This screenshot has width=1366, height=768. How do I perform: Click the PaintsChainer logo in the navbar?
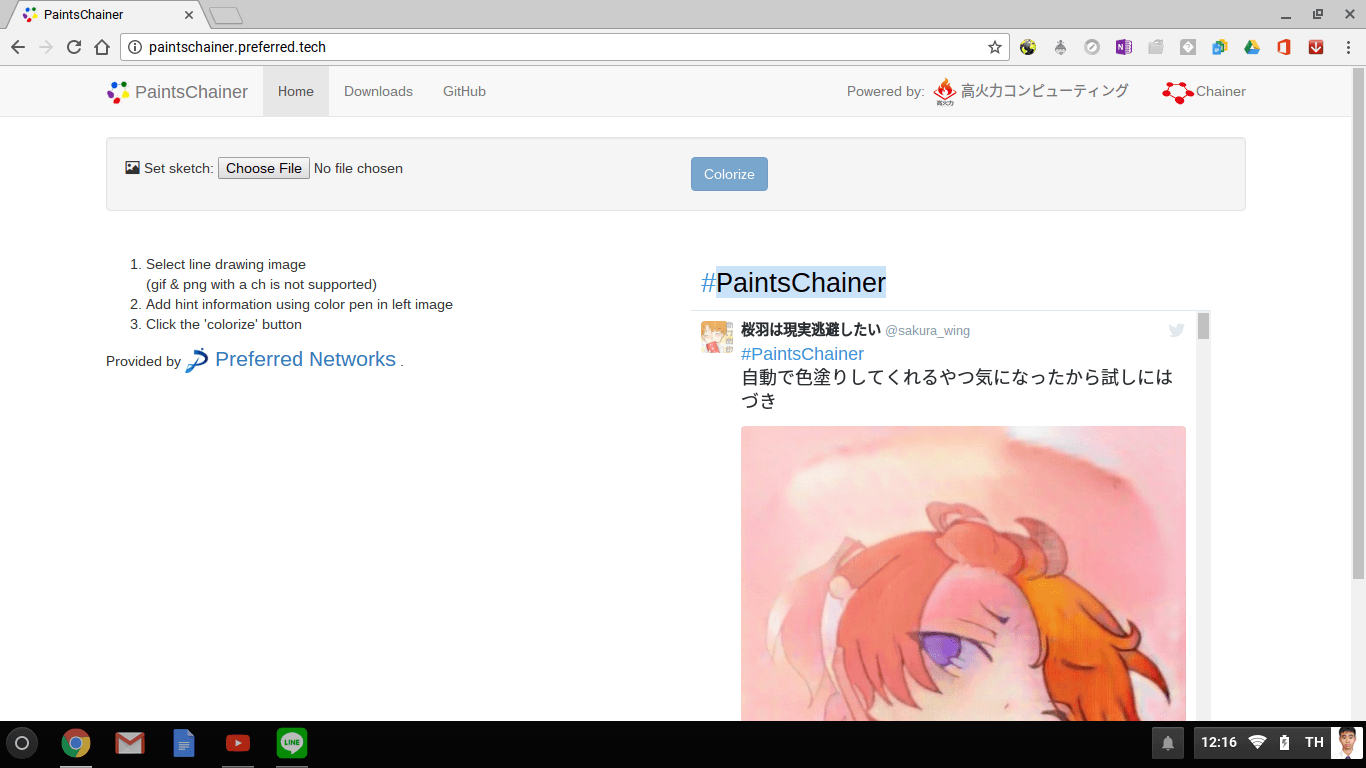[x=177, y=92]
